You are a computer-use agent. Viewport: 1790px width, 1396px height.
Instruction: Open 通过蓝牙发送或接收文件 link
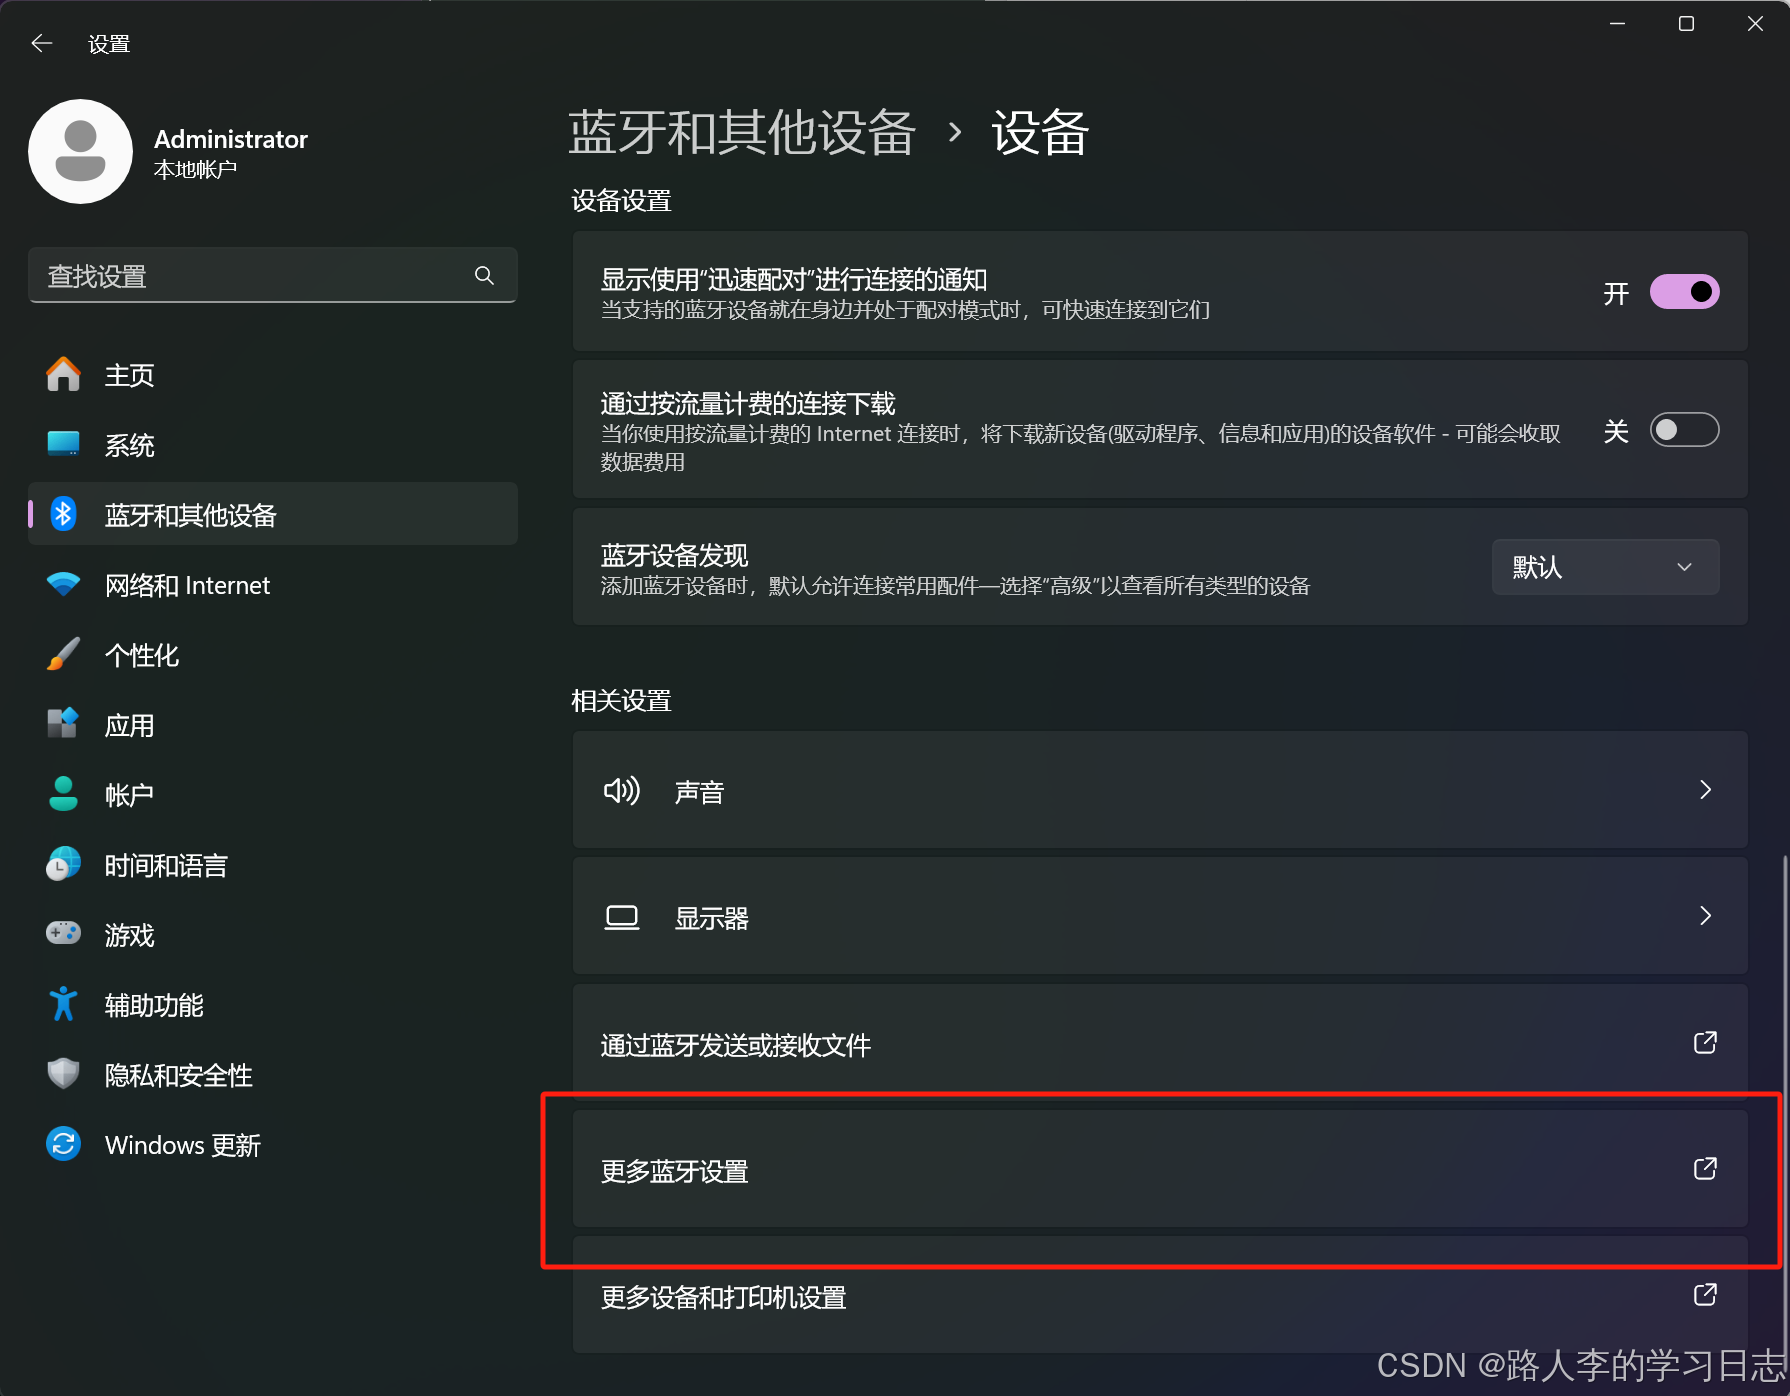pyautogui.click(x=1160, y=1044)
